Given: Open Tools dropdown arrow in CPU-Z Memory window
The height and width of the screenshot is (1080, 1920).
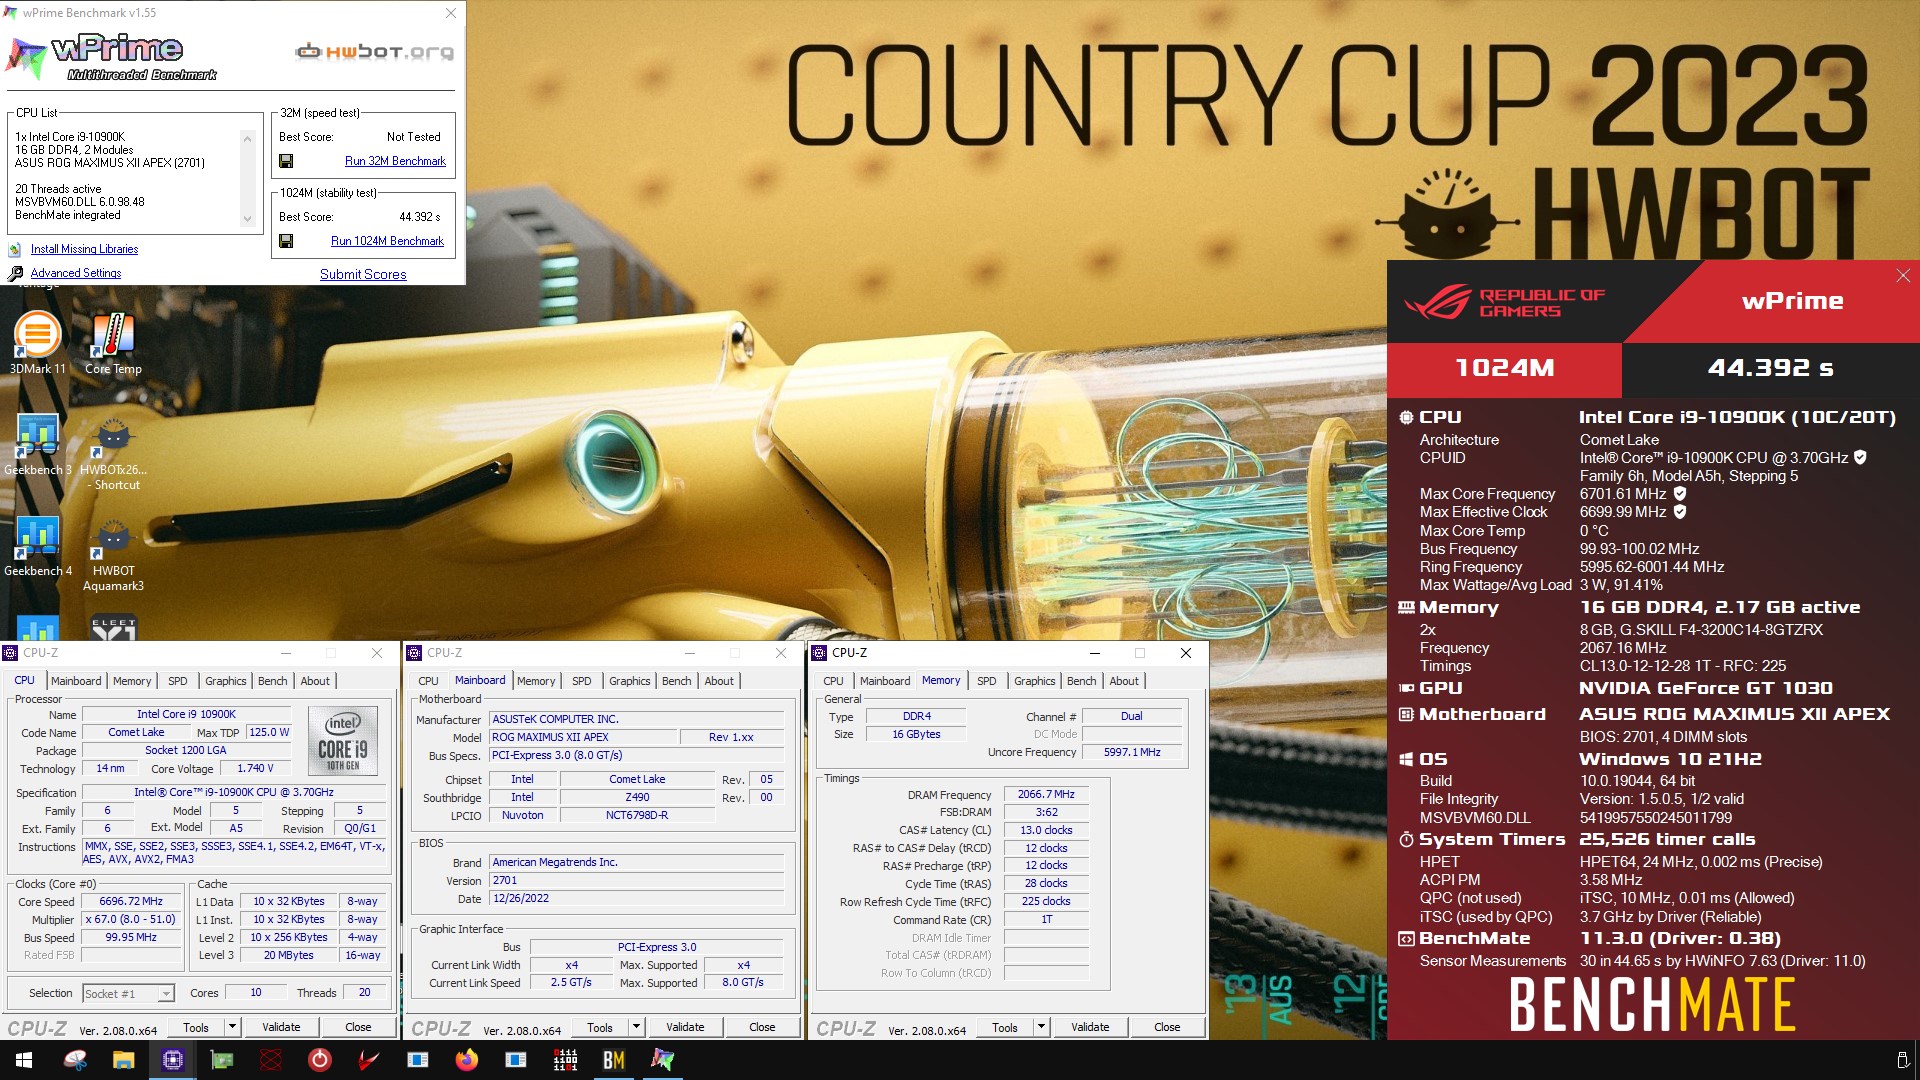Looking at the screenshot, I should 1041,1027.
